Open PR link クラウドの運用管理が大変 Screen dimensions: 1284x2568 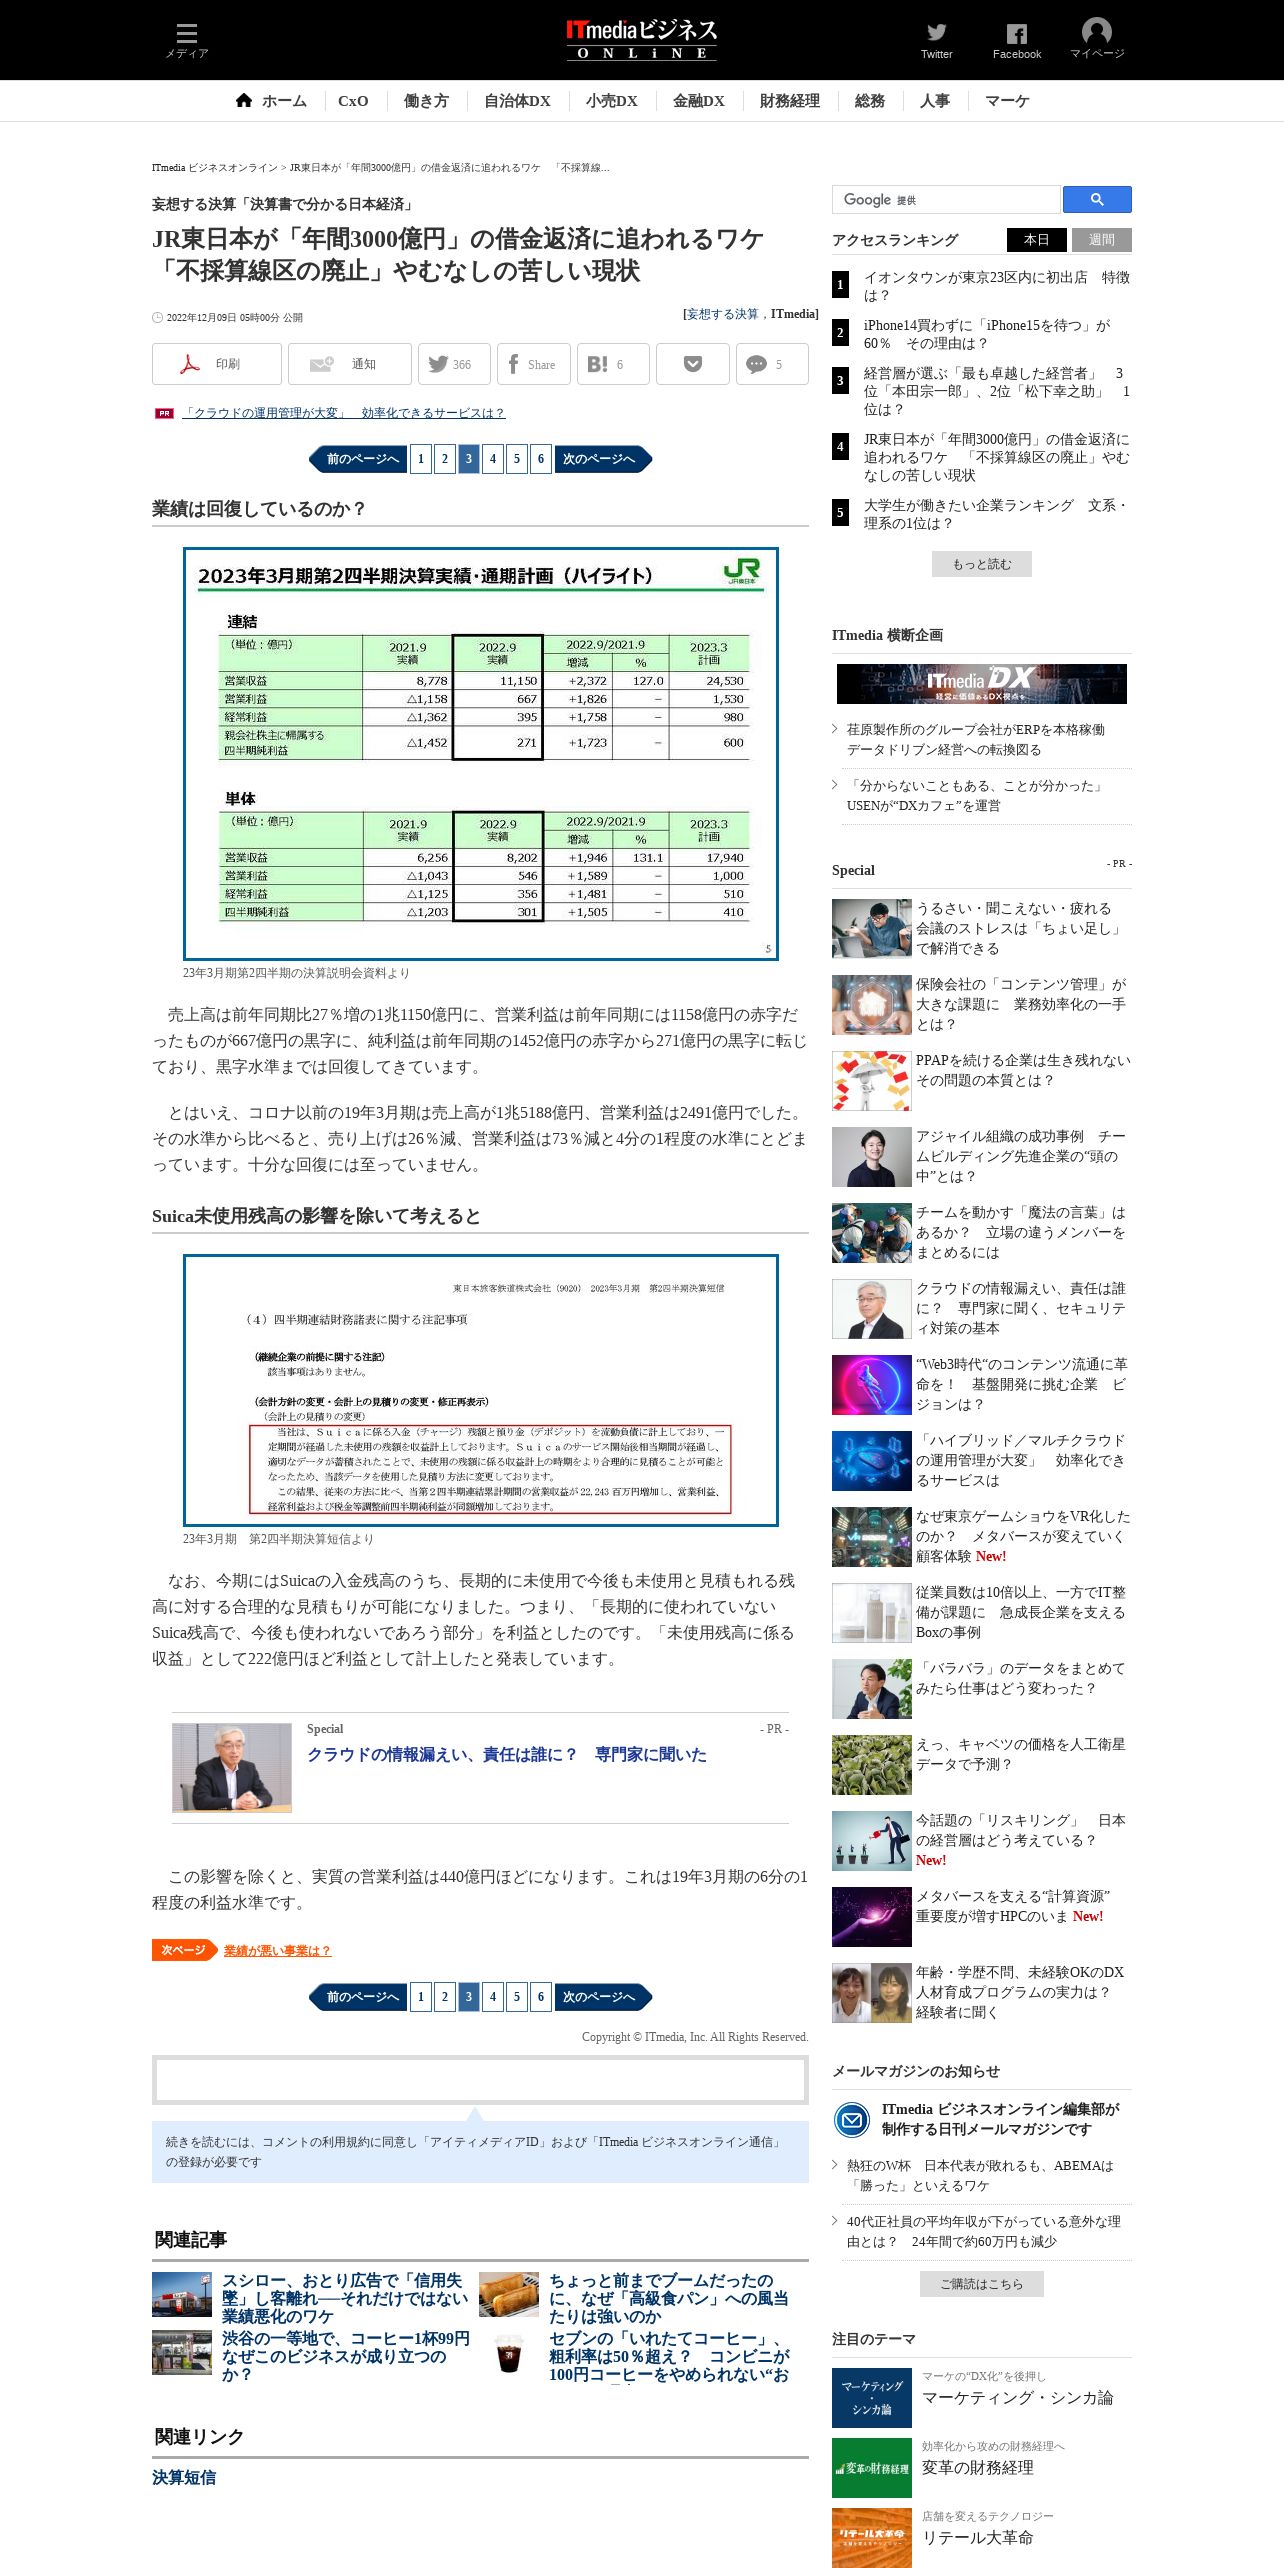pyautogui.click(x=343, y=413)
